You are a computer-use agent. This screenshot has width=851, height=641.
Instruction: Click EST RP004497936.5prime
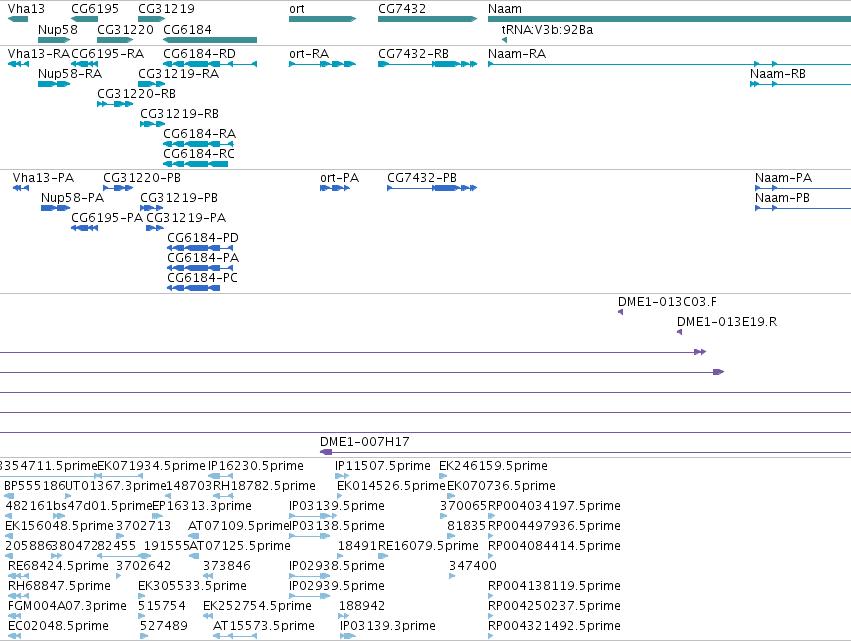point(554,526)
